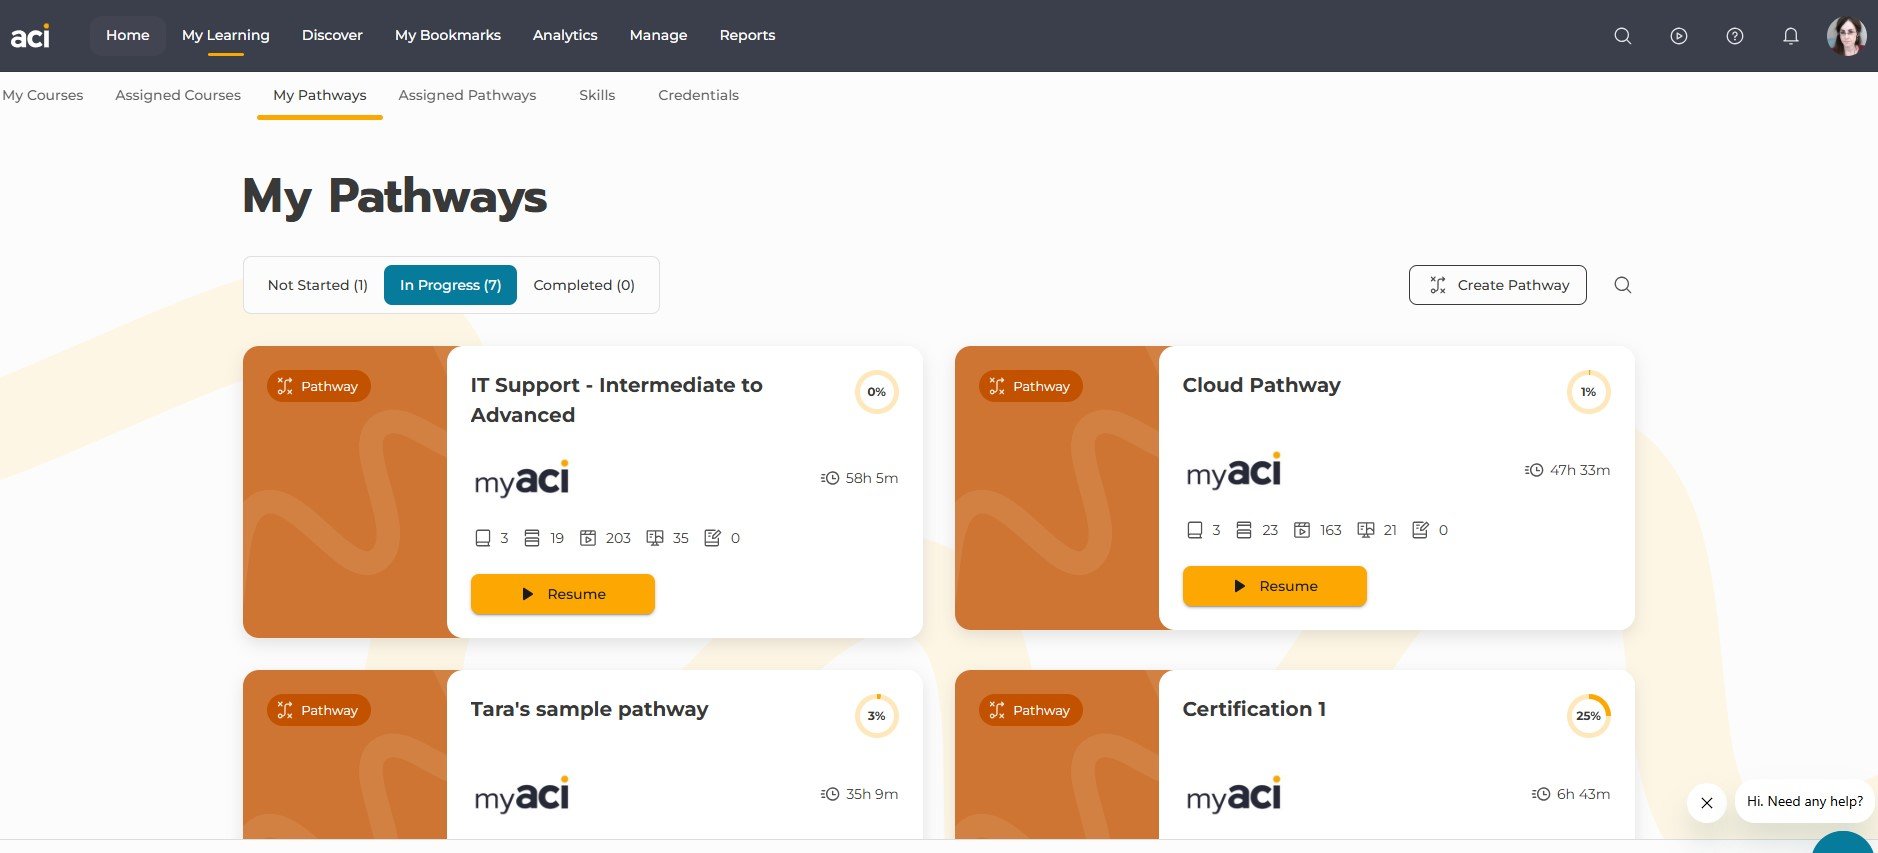Click the Cloud Pathway orange thumbnail
Viewport: 1878px width, 853px height.
tap(1057, 488)
